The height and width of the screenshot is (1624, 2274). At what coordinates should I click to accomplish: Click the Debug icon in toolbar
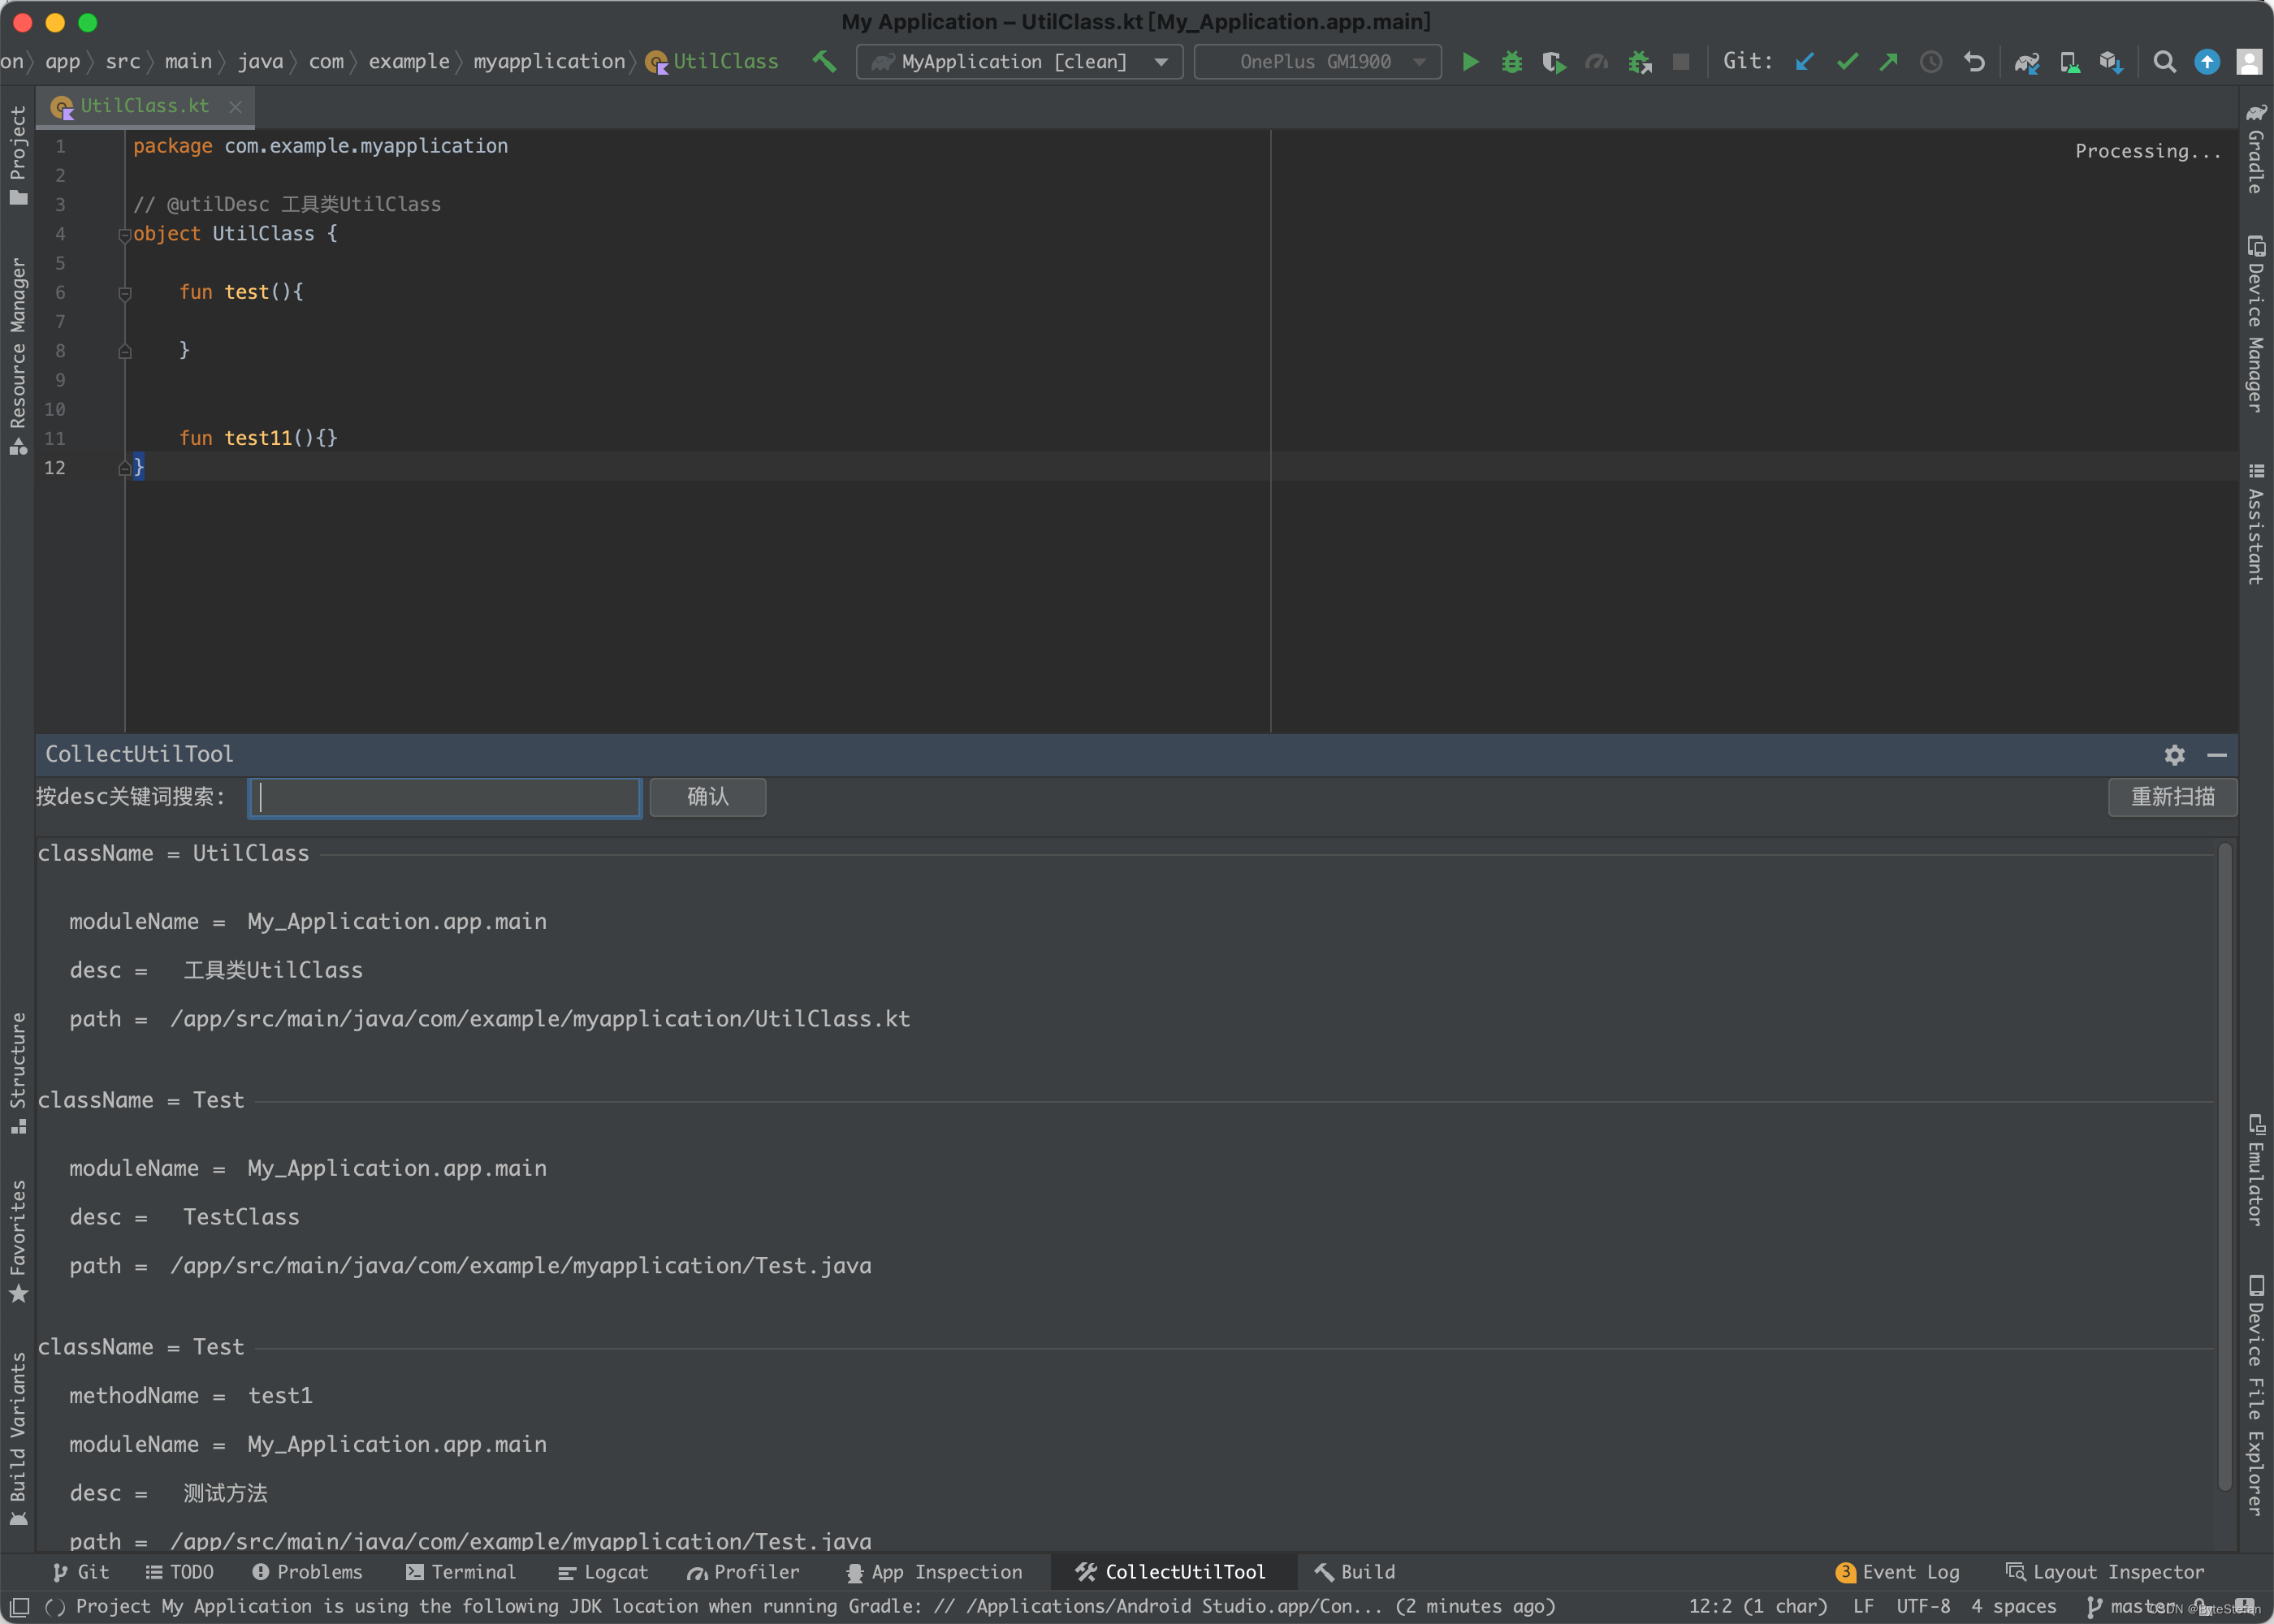[1510, 63]
